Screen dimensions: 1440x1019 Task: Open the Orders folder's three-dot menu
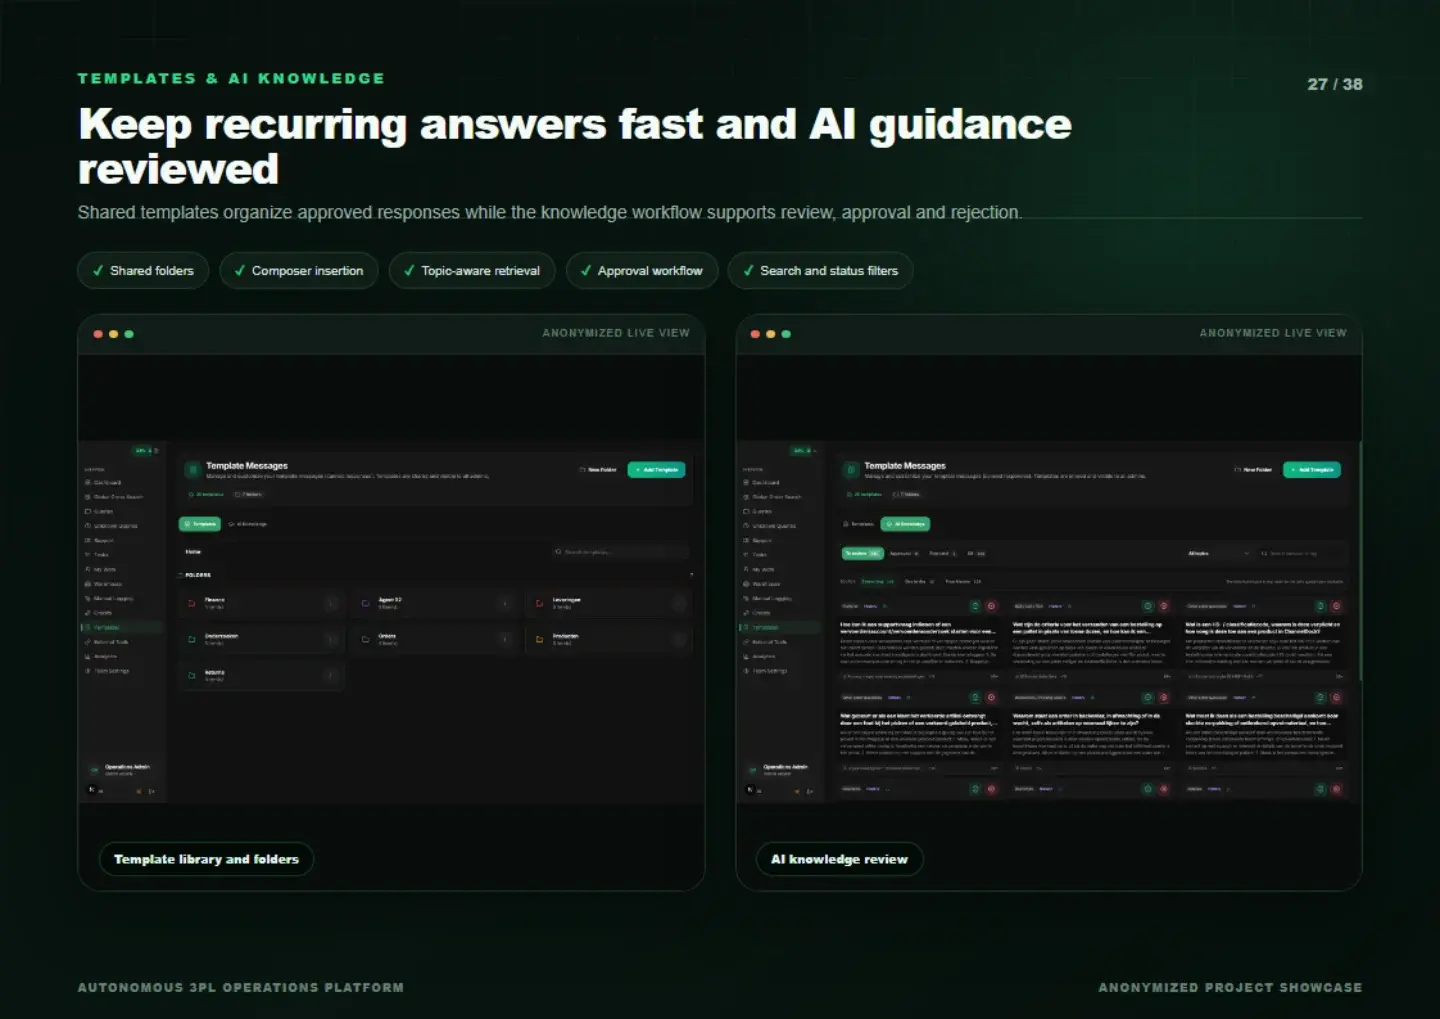505,639
